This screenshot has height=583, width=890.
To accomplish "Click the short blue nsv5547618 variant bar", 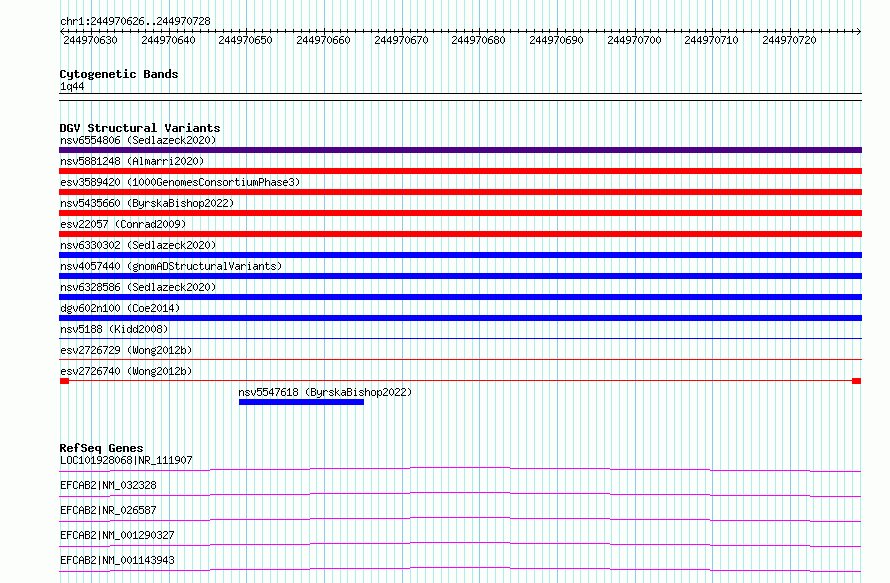I will (x=301, y=402).
